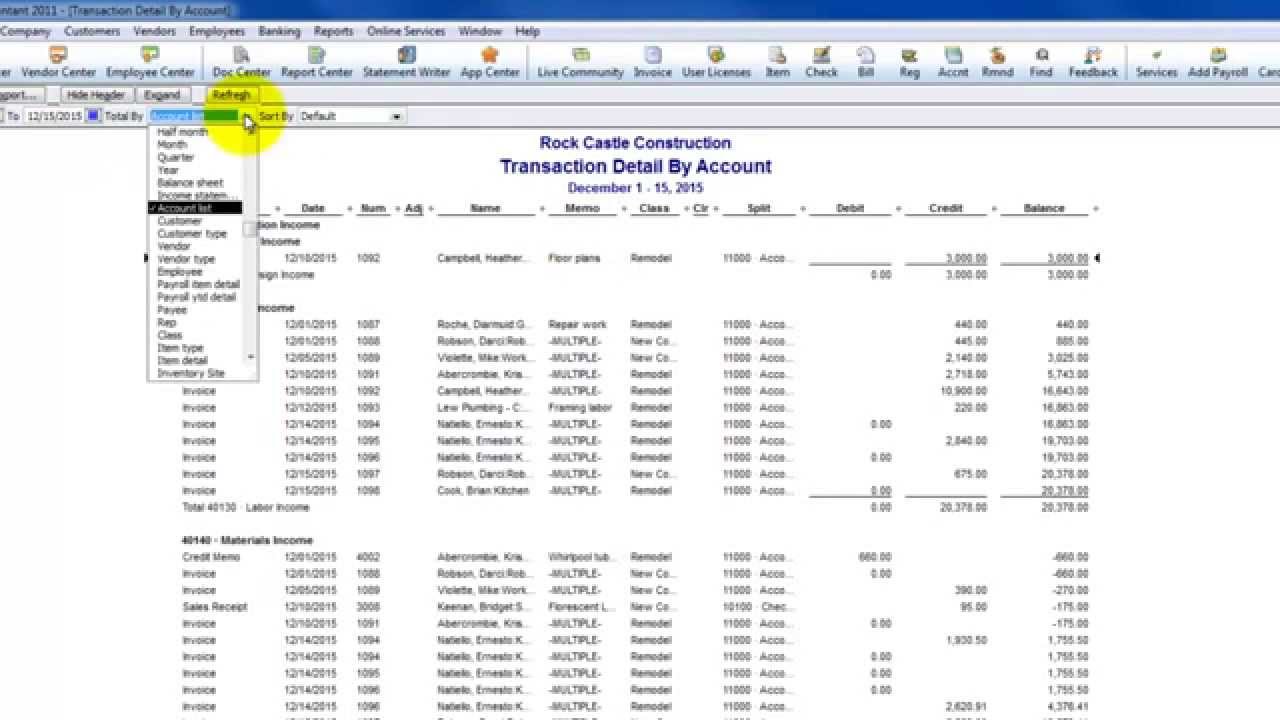
Task: Click the Sales Receipt row 3008
Action: point(634,607)
